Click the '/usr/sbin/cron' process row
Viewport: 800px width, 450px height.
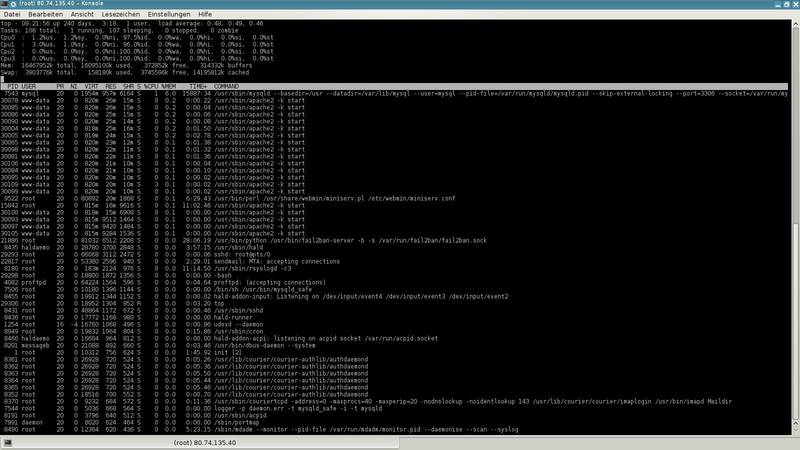[x=132, y=332]
